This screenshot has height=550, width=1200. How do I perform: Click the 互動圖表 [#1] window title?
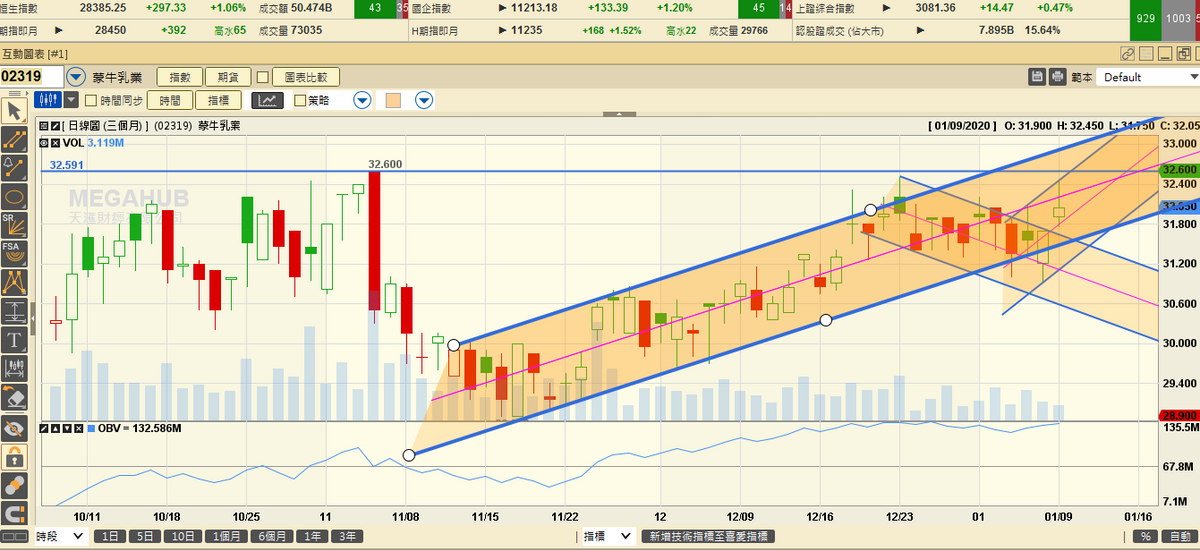[34, 53]
